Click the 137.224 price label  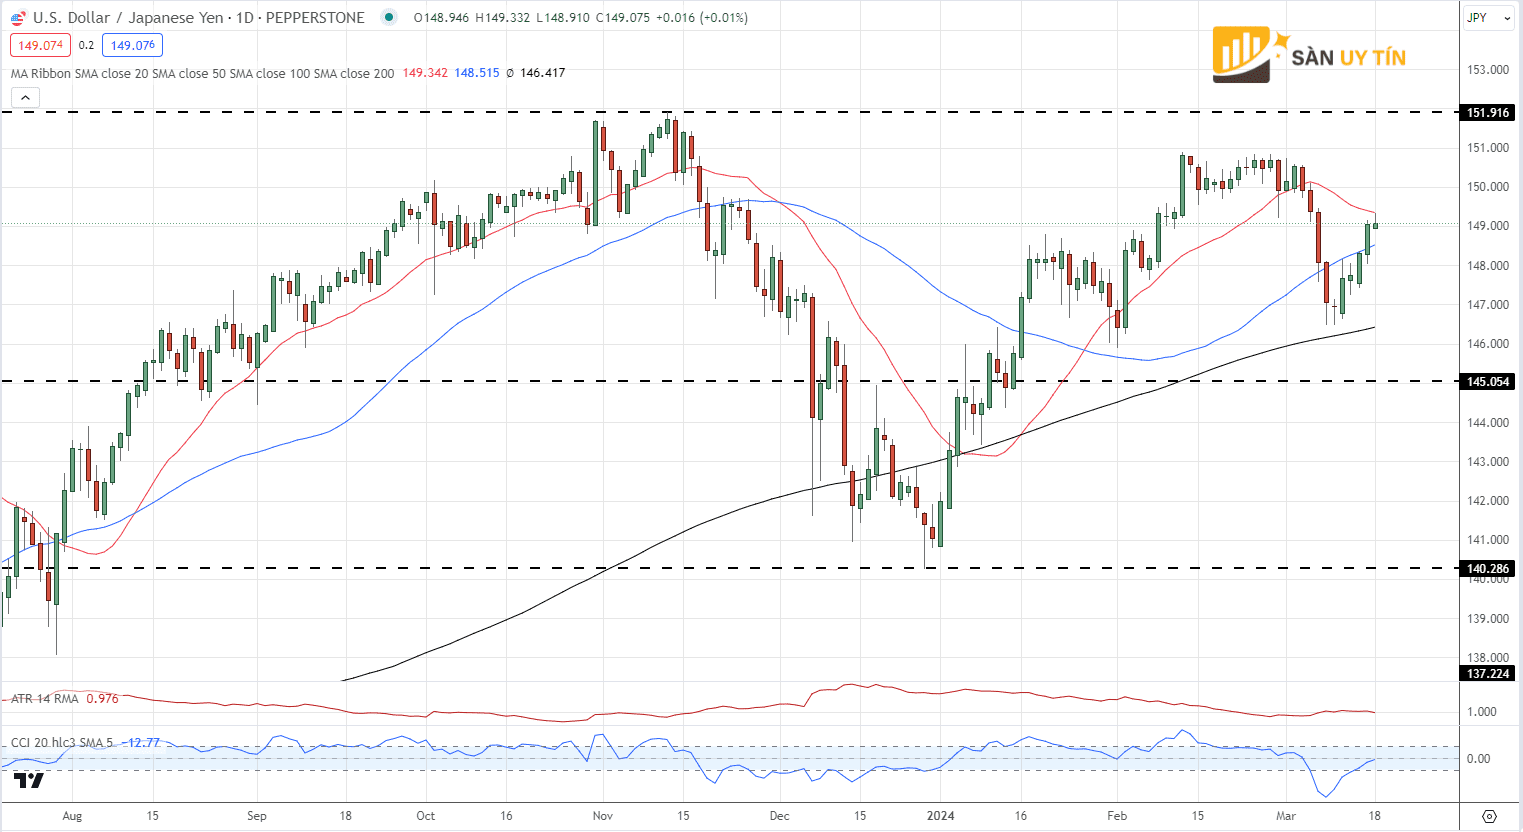[1488, 674]
